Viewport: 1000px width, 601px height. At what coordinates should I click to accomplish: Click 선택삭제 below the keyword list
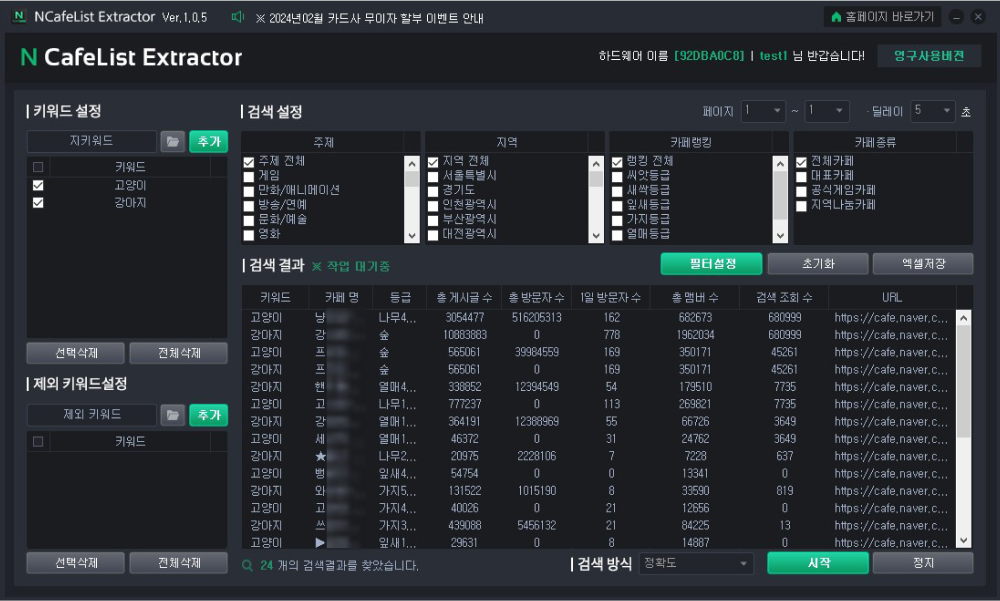point(76,353)
